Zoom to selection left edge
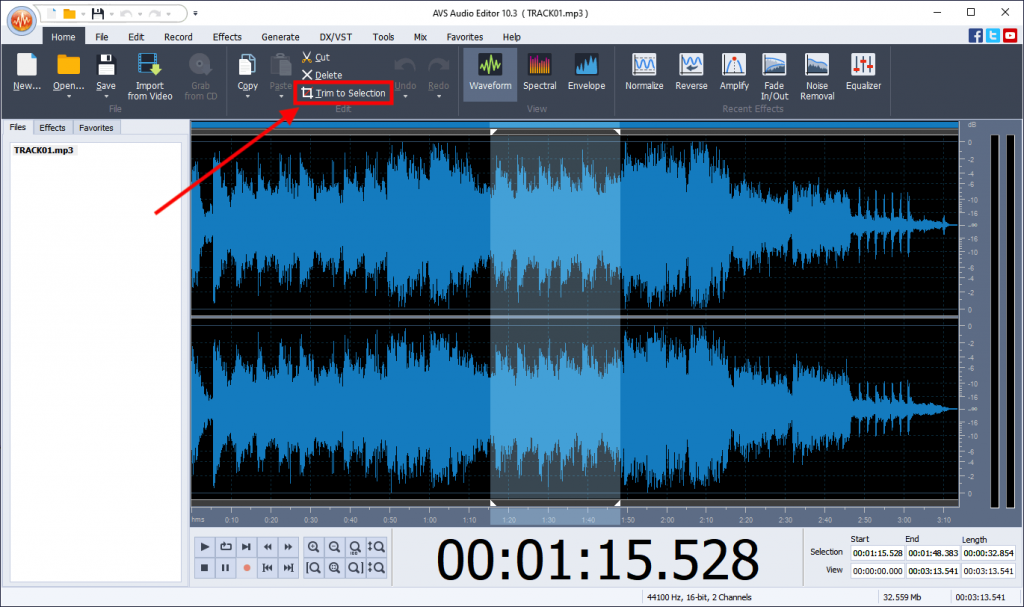The height and width of the screenshot is (607, 1024). pos(313,568)
